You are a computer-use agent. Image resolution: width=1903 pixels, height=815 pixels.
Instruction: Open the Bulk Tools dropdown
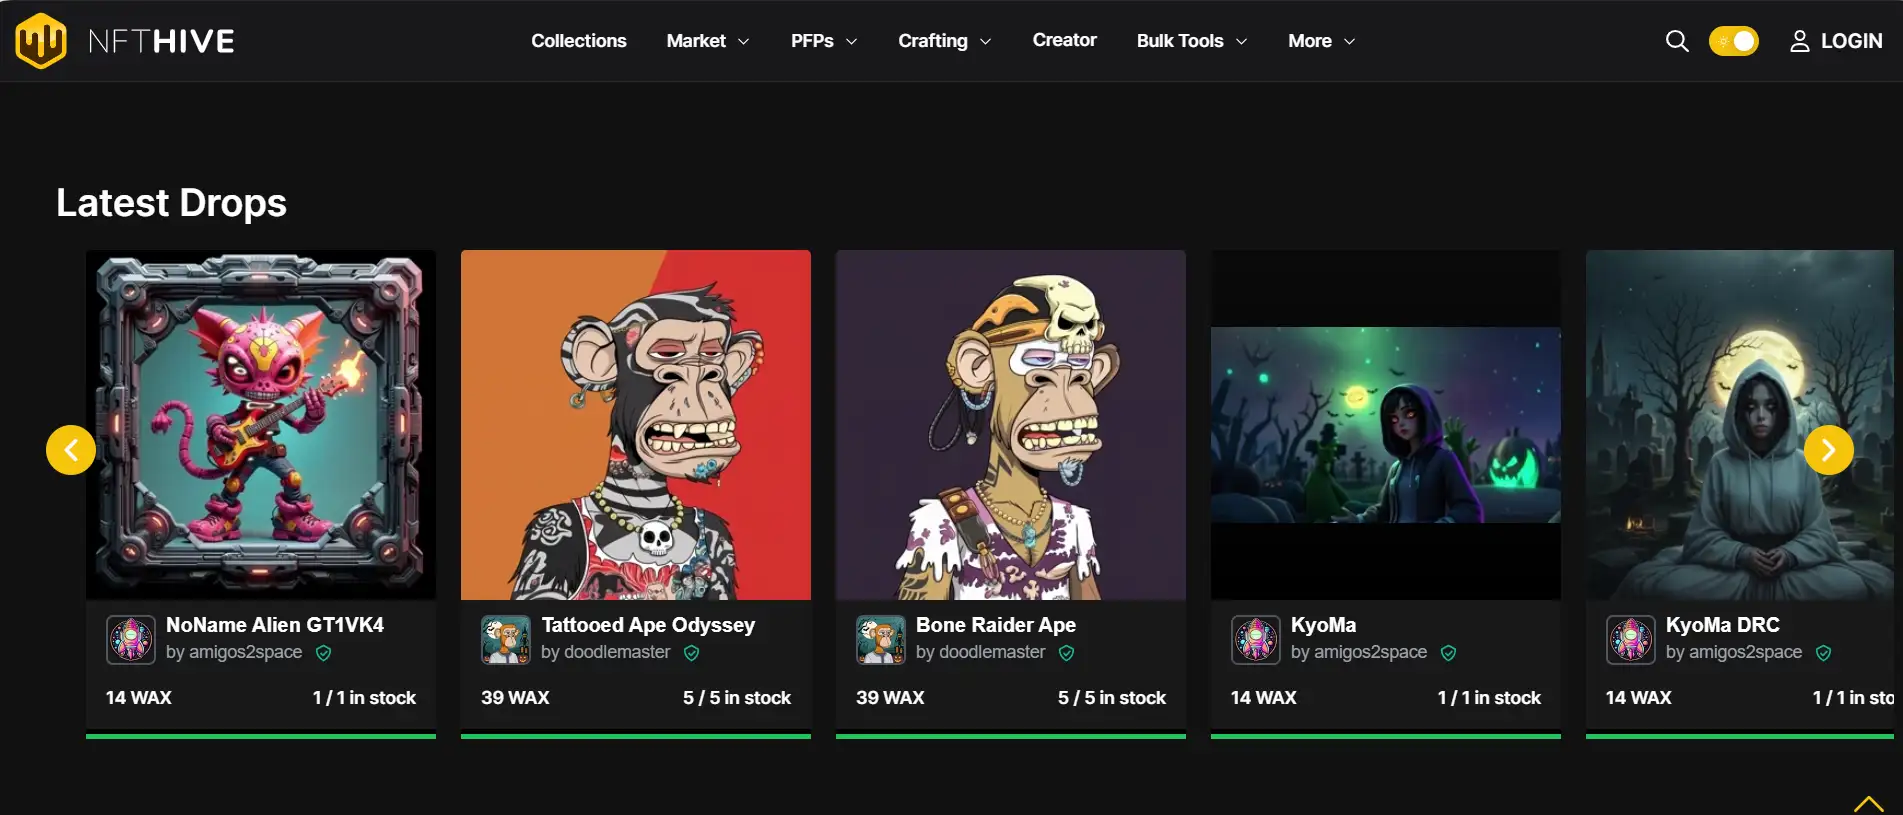pyautogui.click(x=1191, y=41)
